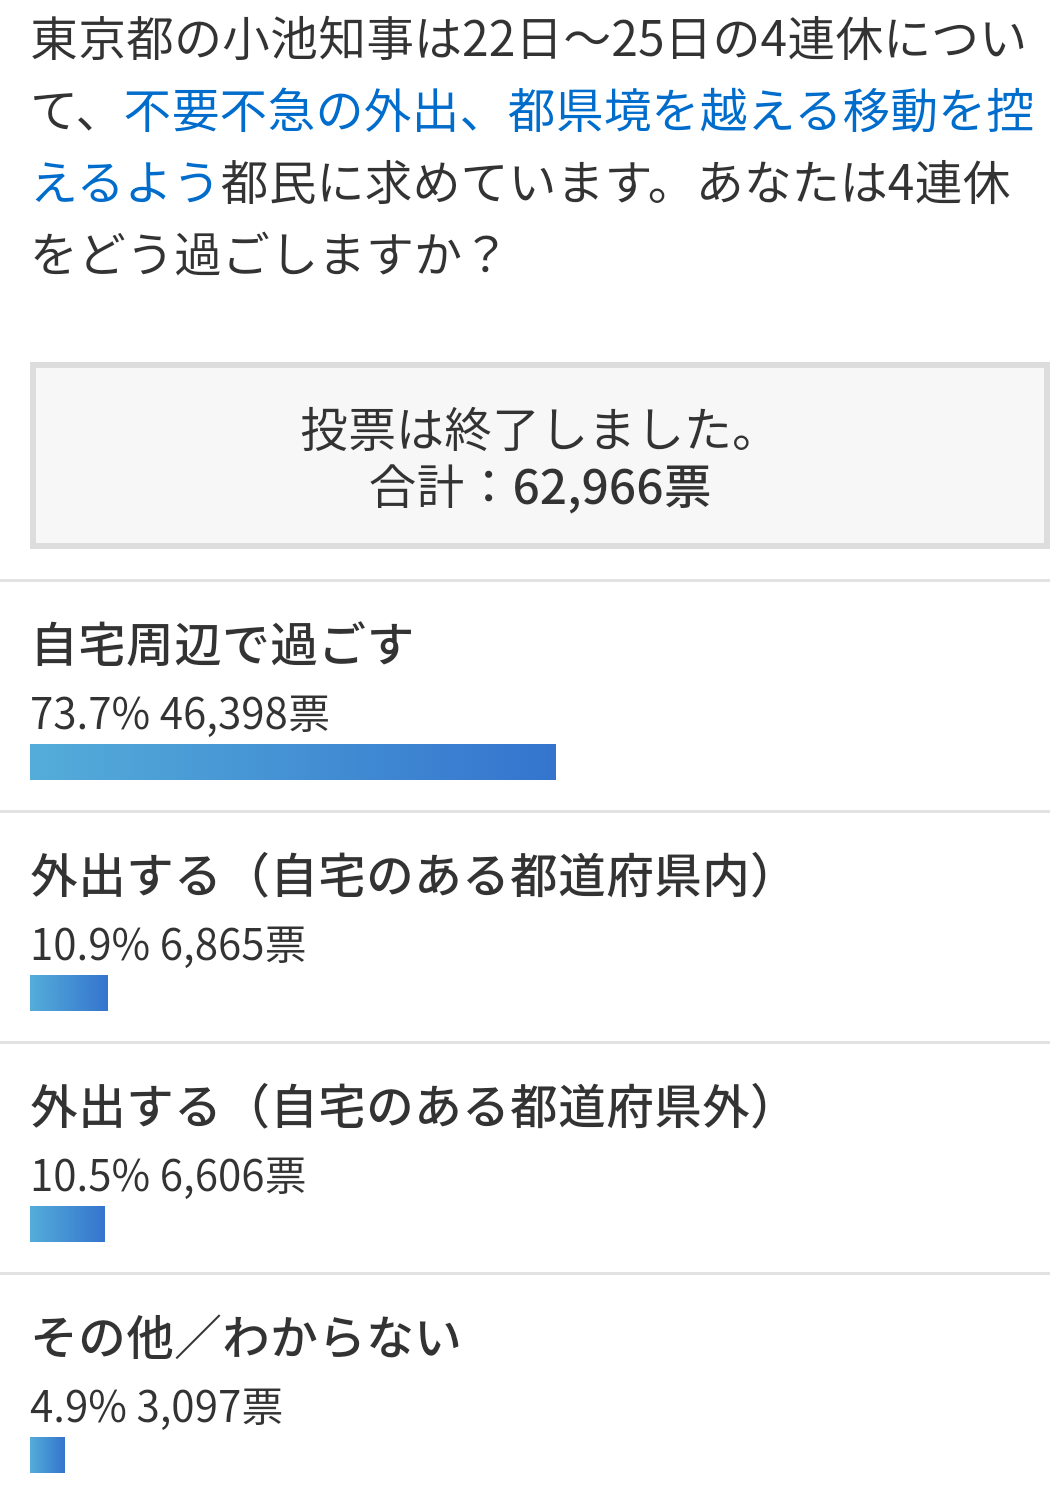The height and width of the screenshot is (1500, 1050).
Task: Click the 73.7% 46,398票 result text
Action: point(180,714)
